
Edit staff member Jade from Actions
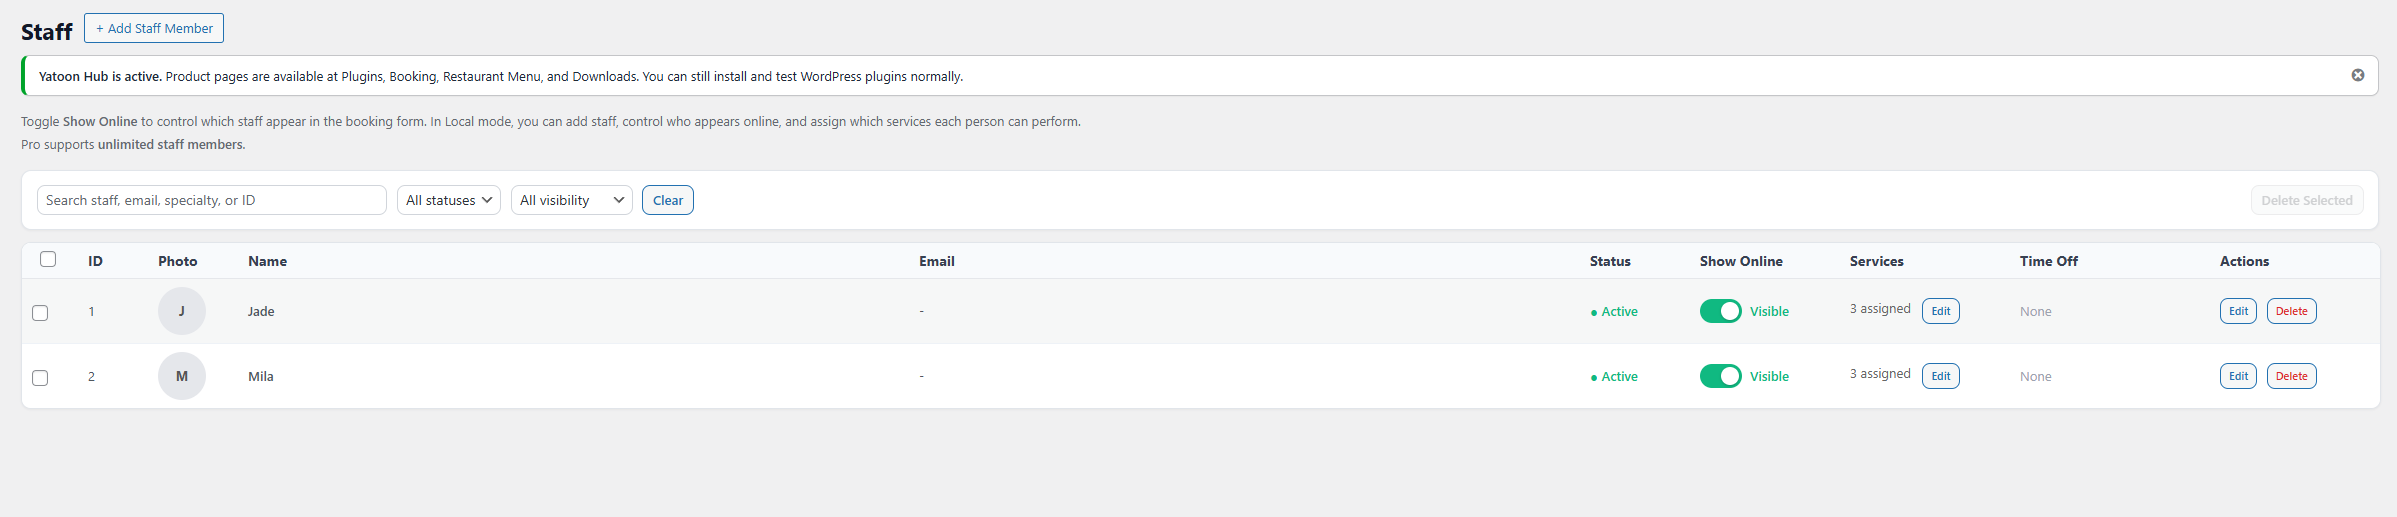[2238, 311]
